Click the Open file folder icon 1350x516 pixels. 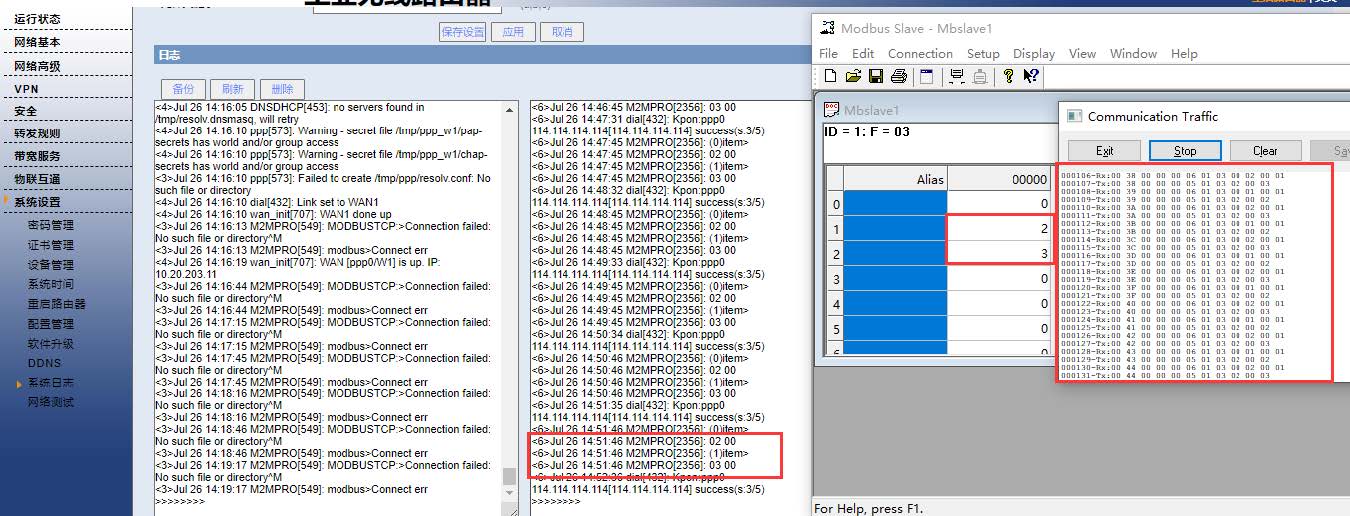pyautogui.click(x=853, y=77)
